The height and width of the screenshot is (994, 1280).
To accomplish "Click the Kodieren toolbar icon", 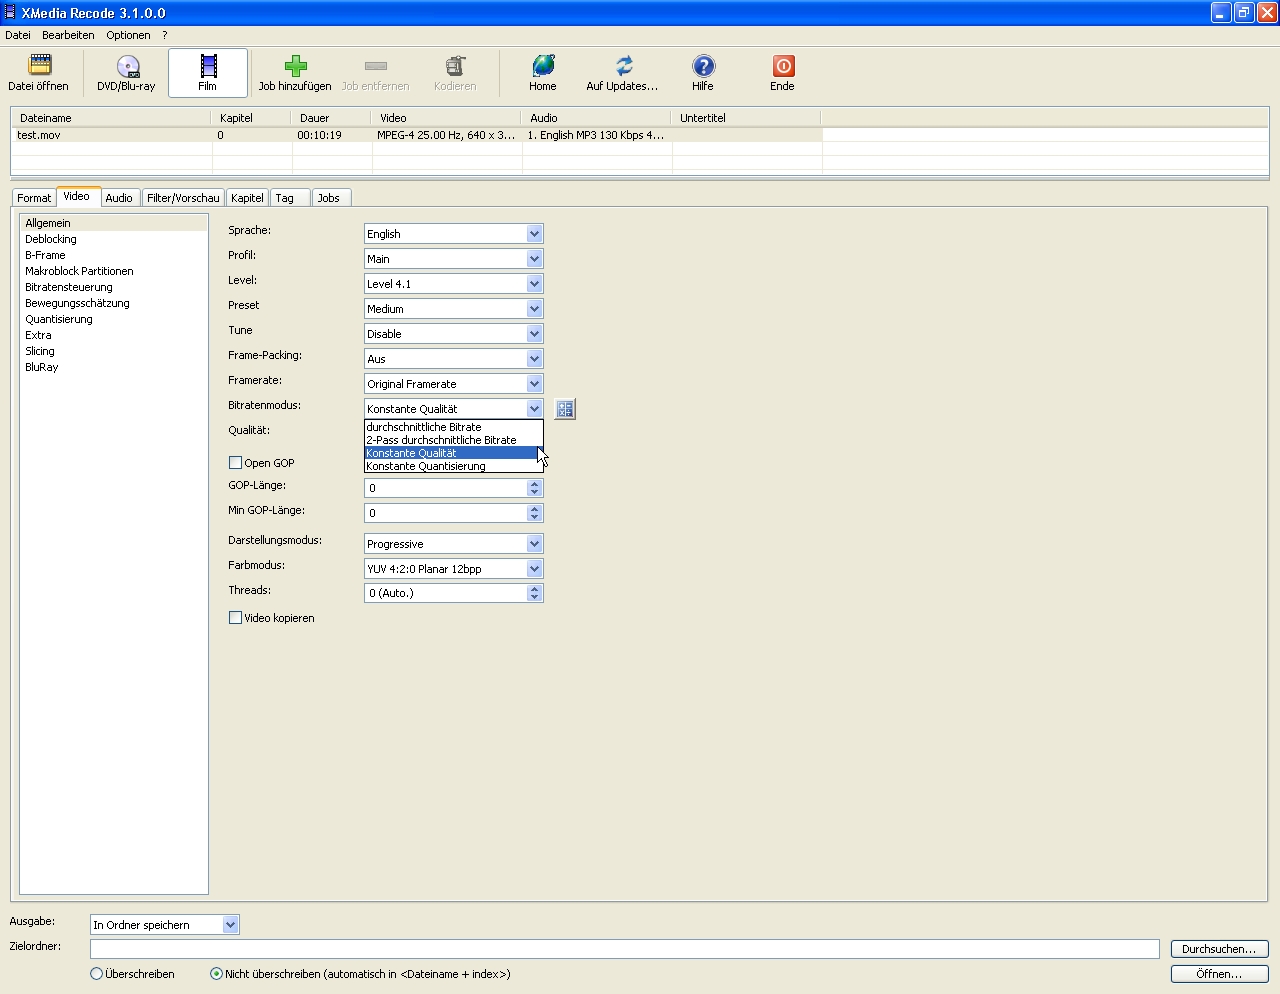I will [x=455, y=66].
